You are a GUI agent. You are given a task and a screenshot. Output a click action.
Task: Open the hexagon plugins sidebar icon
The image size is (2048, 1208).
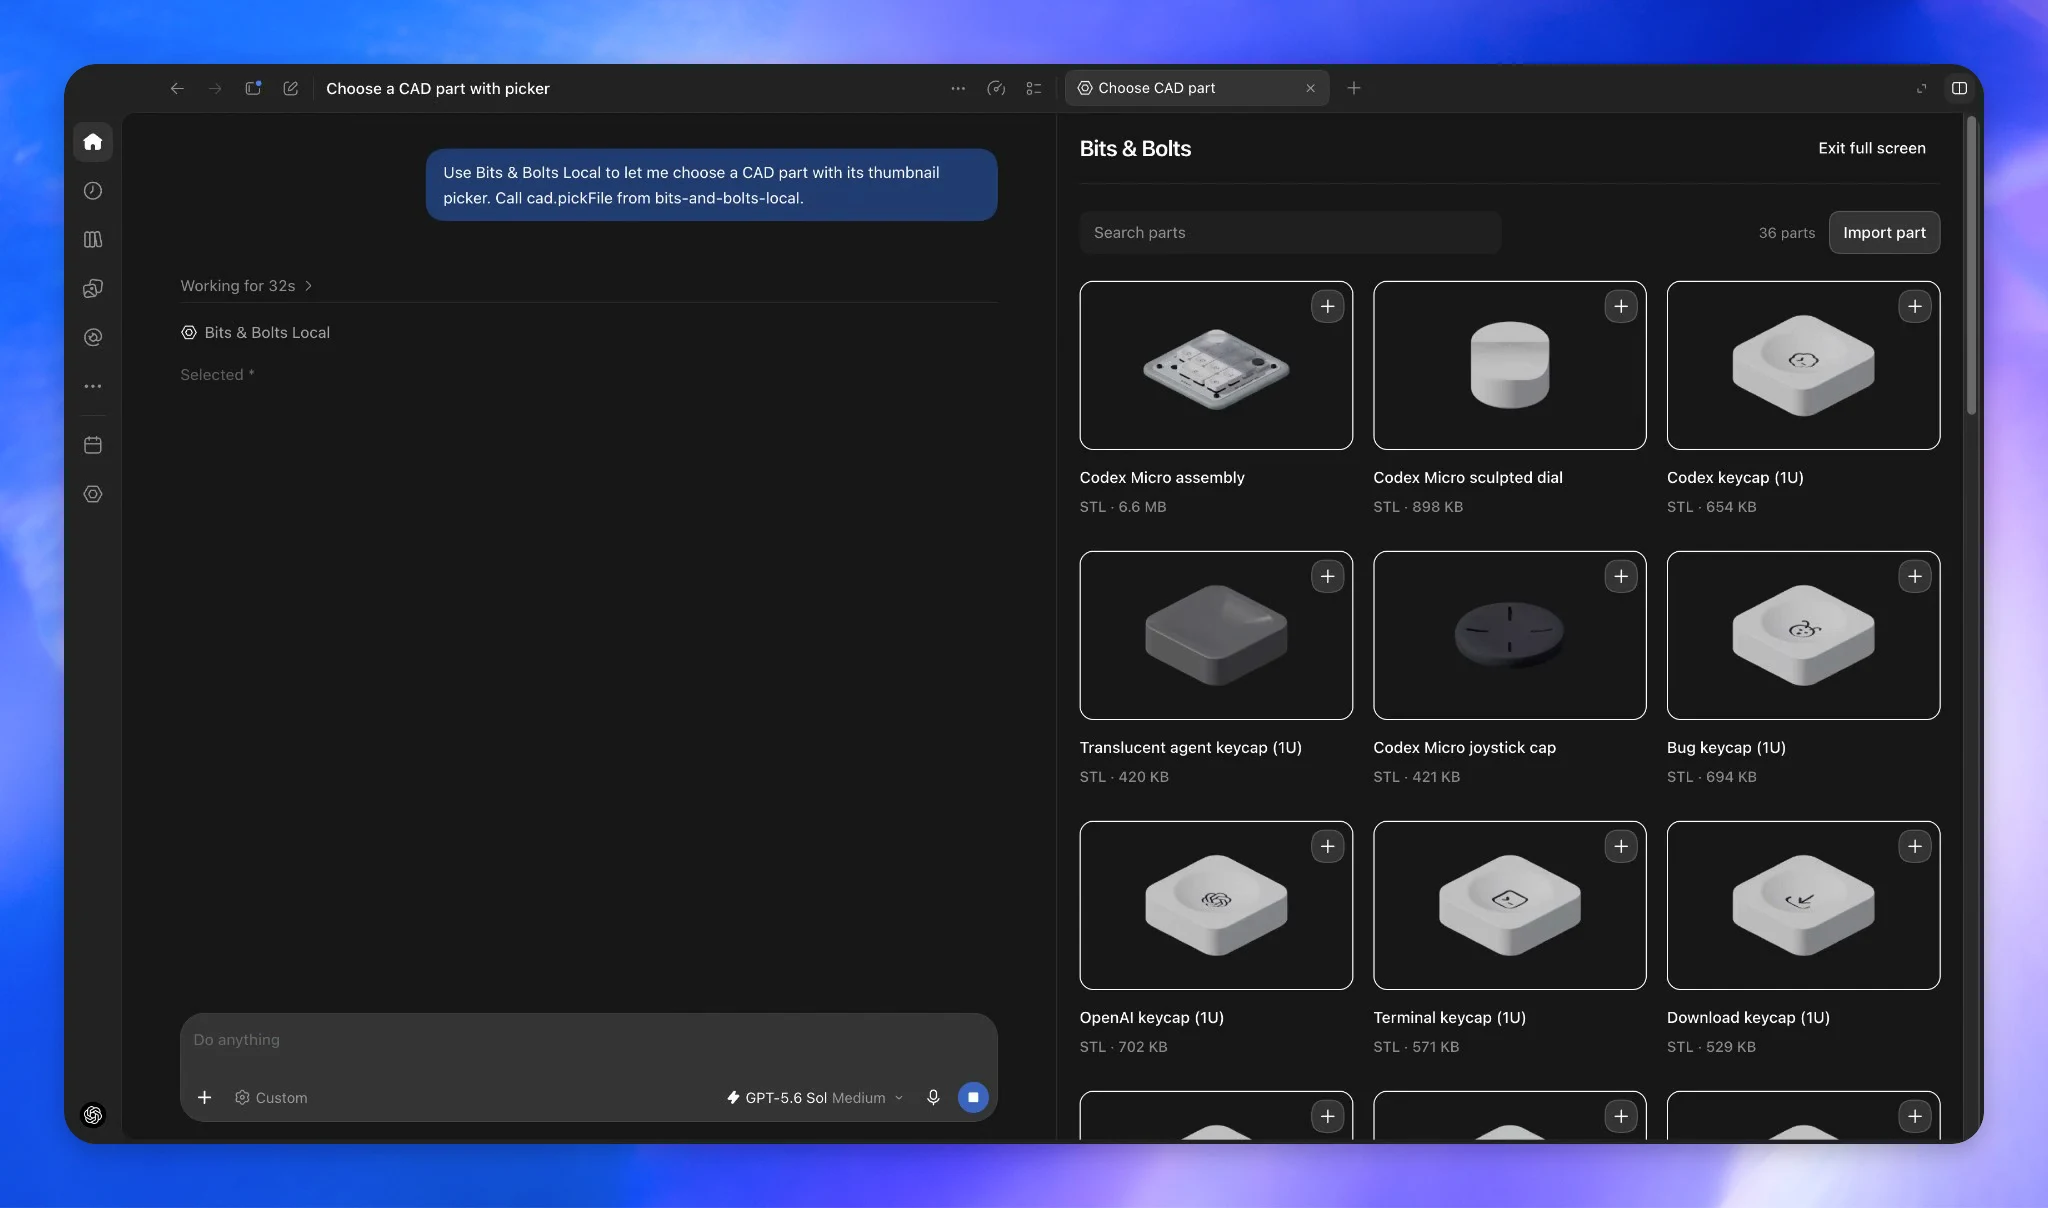(x=93, y=494)
